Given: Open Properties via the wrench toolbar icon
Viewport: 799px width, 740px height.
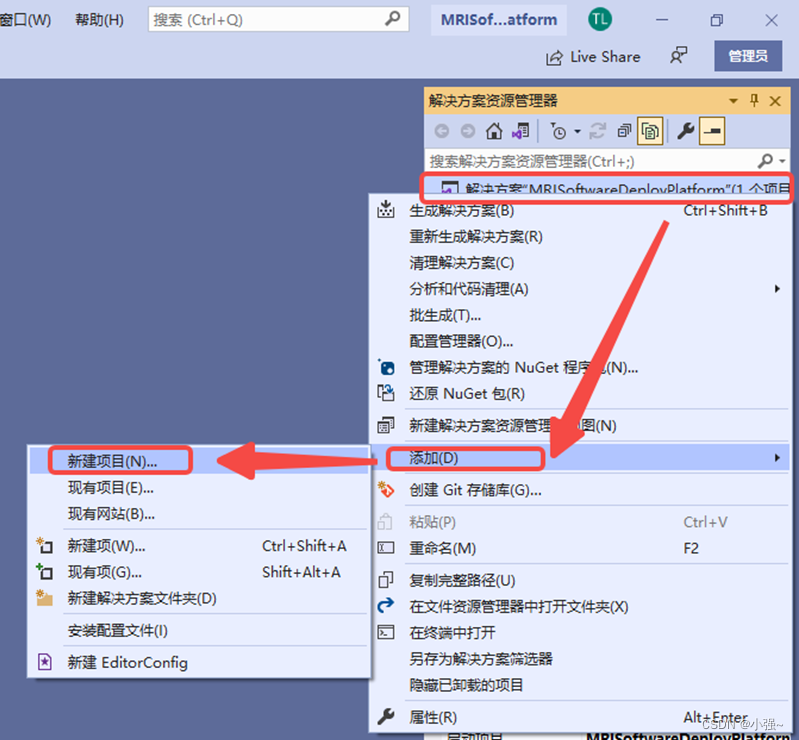Looking at the screenshot, I should point(685,131).
